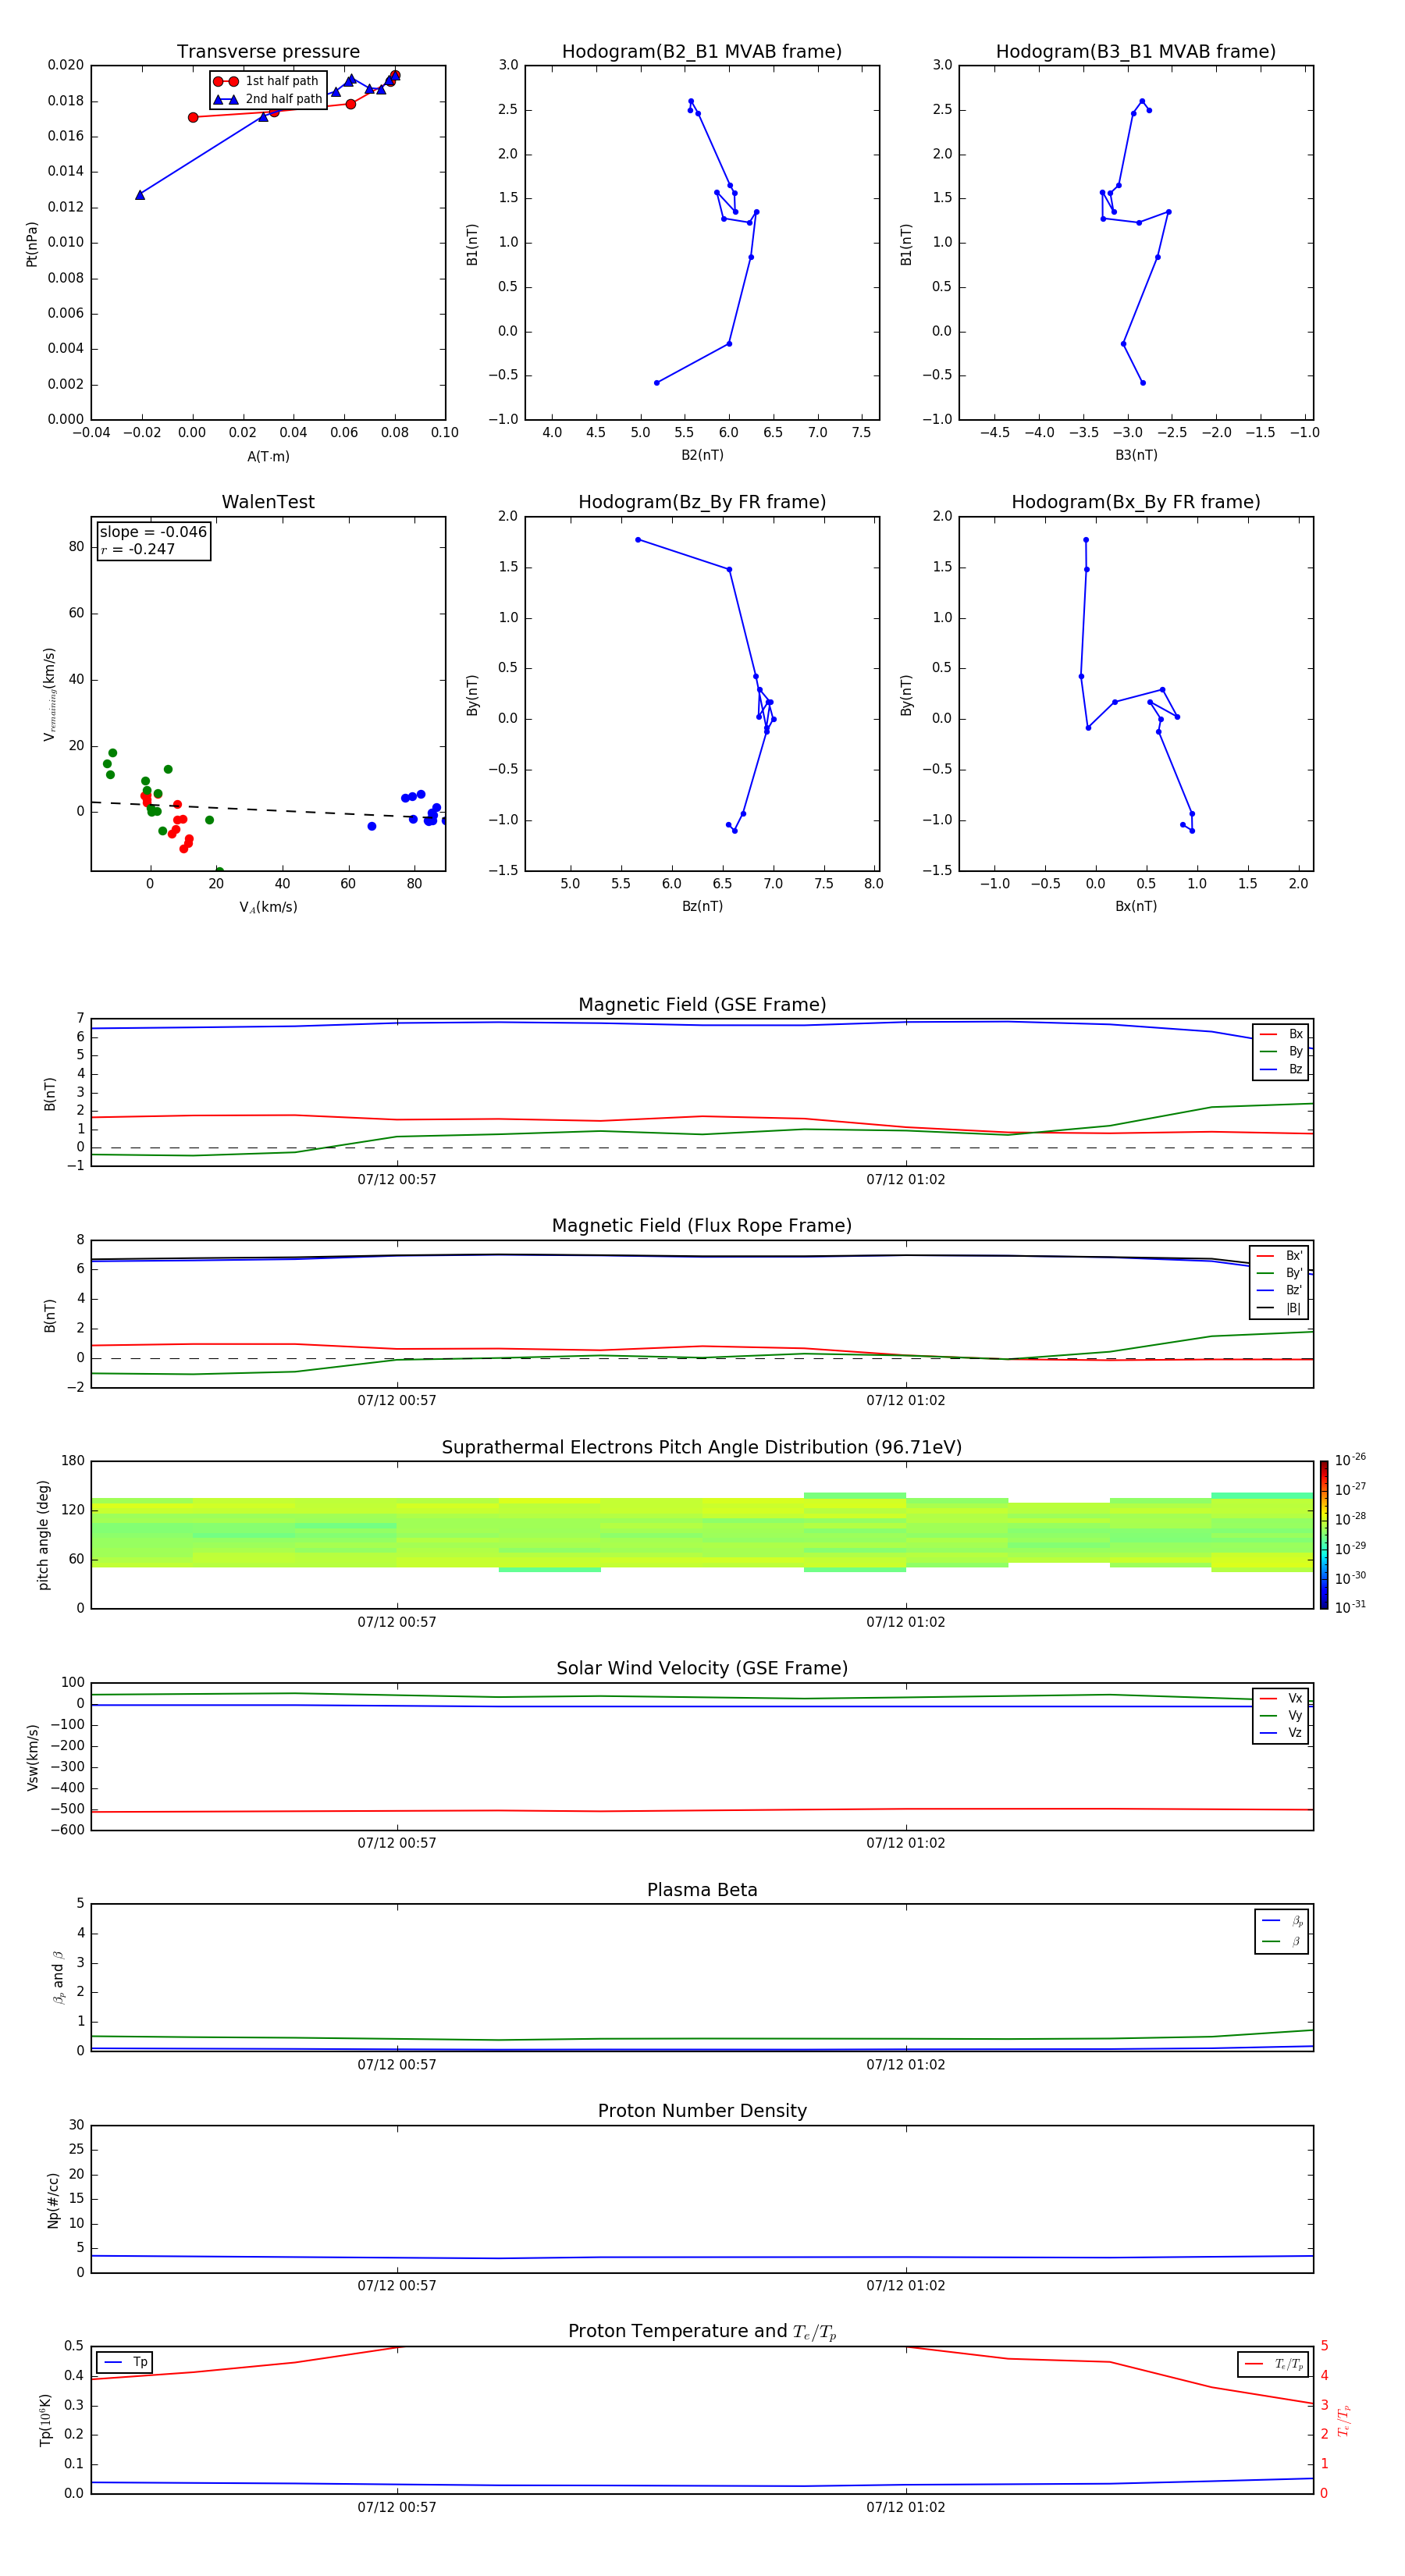Click the 'Vsw(km/s)' axis label

point(32,1757)
